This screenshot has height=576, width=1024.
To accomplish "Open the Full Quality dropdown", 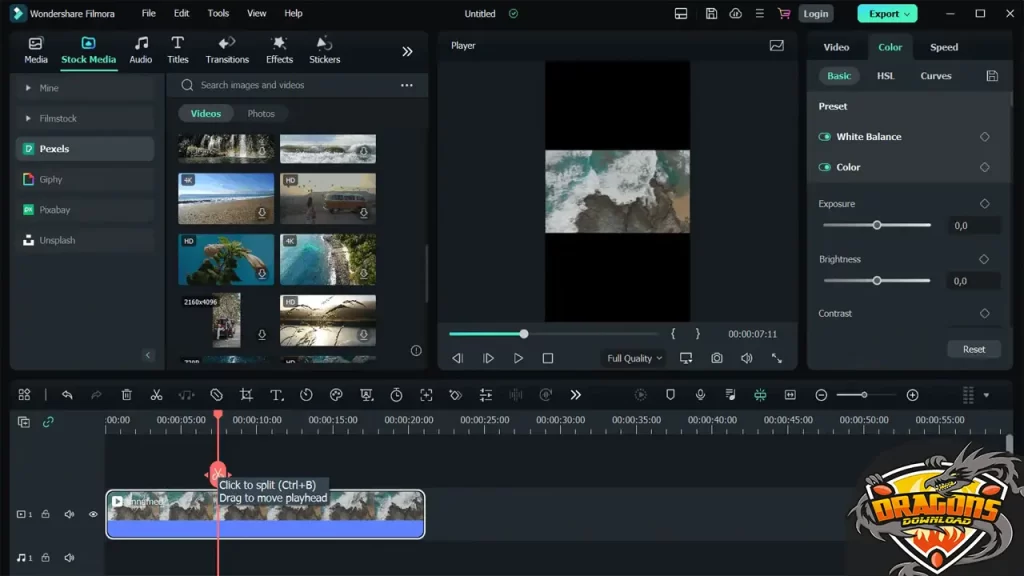I will click(x=633, y=357).
